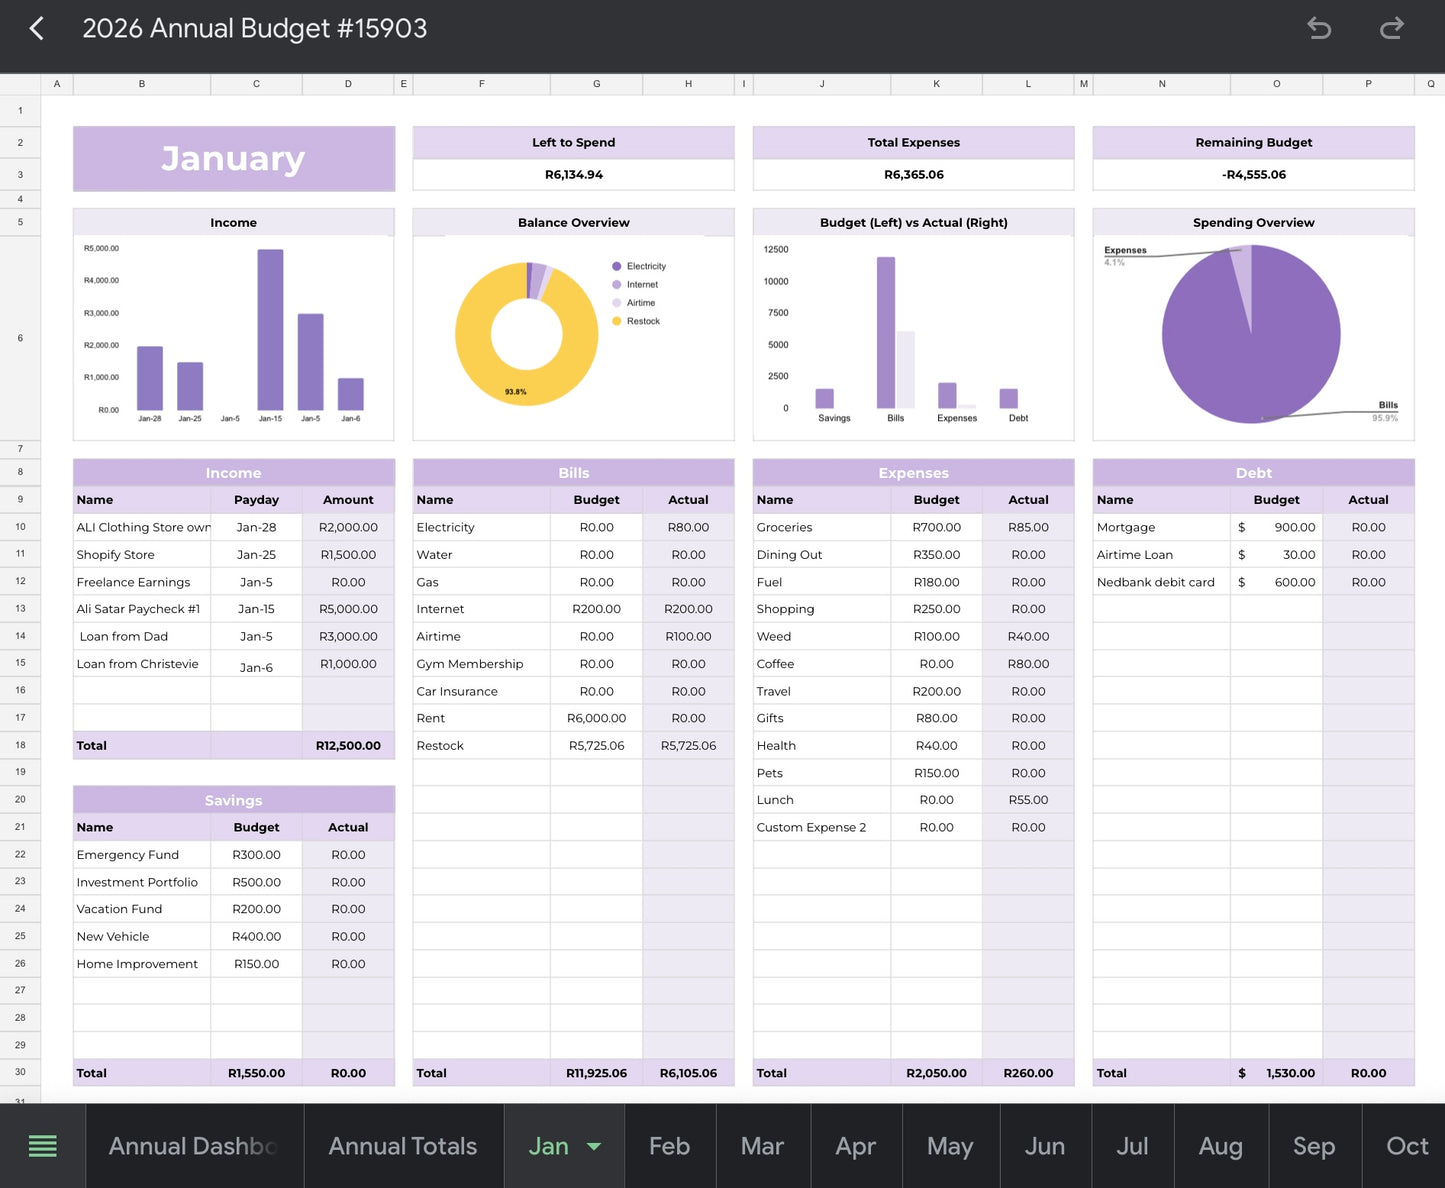1445x1188 pixels.
Task: Select the Freelance Earnings cell
Action: (x=142, y=582)
